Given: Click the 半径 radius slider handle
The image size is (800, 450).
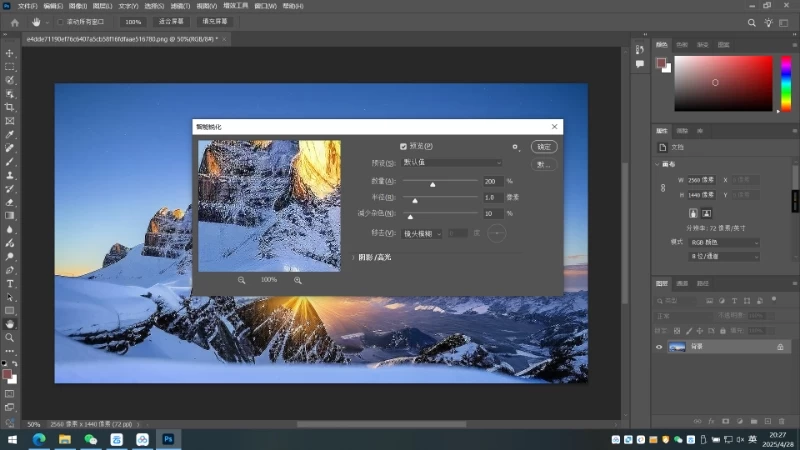Looking at the screenshot, I should [415, 201].
